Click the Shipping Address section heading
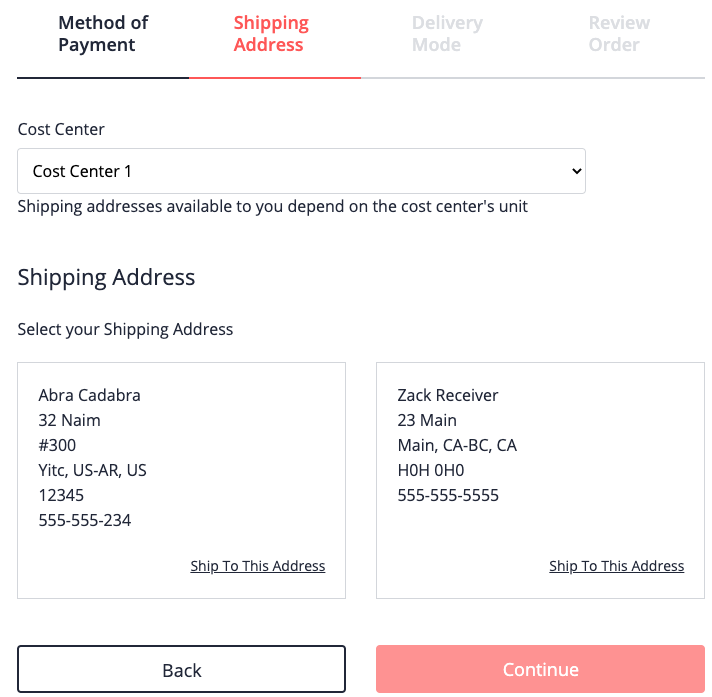Screen dimensions: 712x697 (106, 277)
